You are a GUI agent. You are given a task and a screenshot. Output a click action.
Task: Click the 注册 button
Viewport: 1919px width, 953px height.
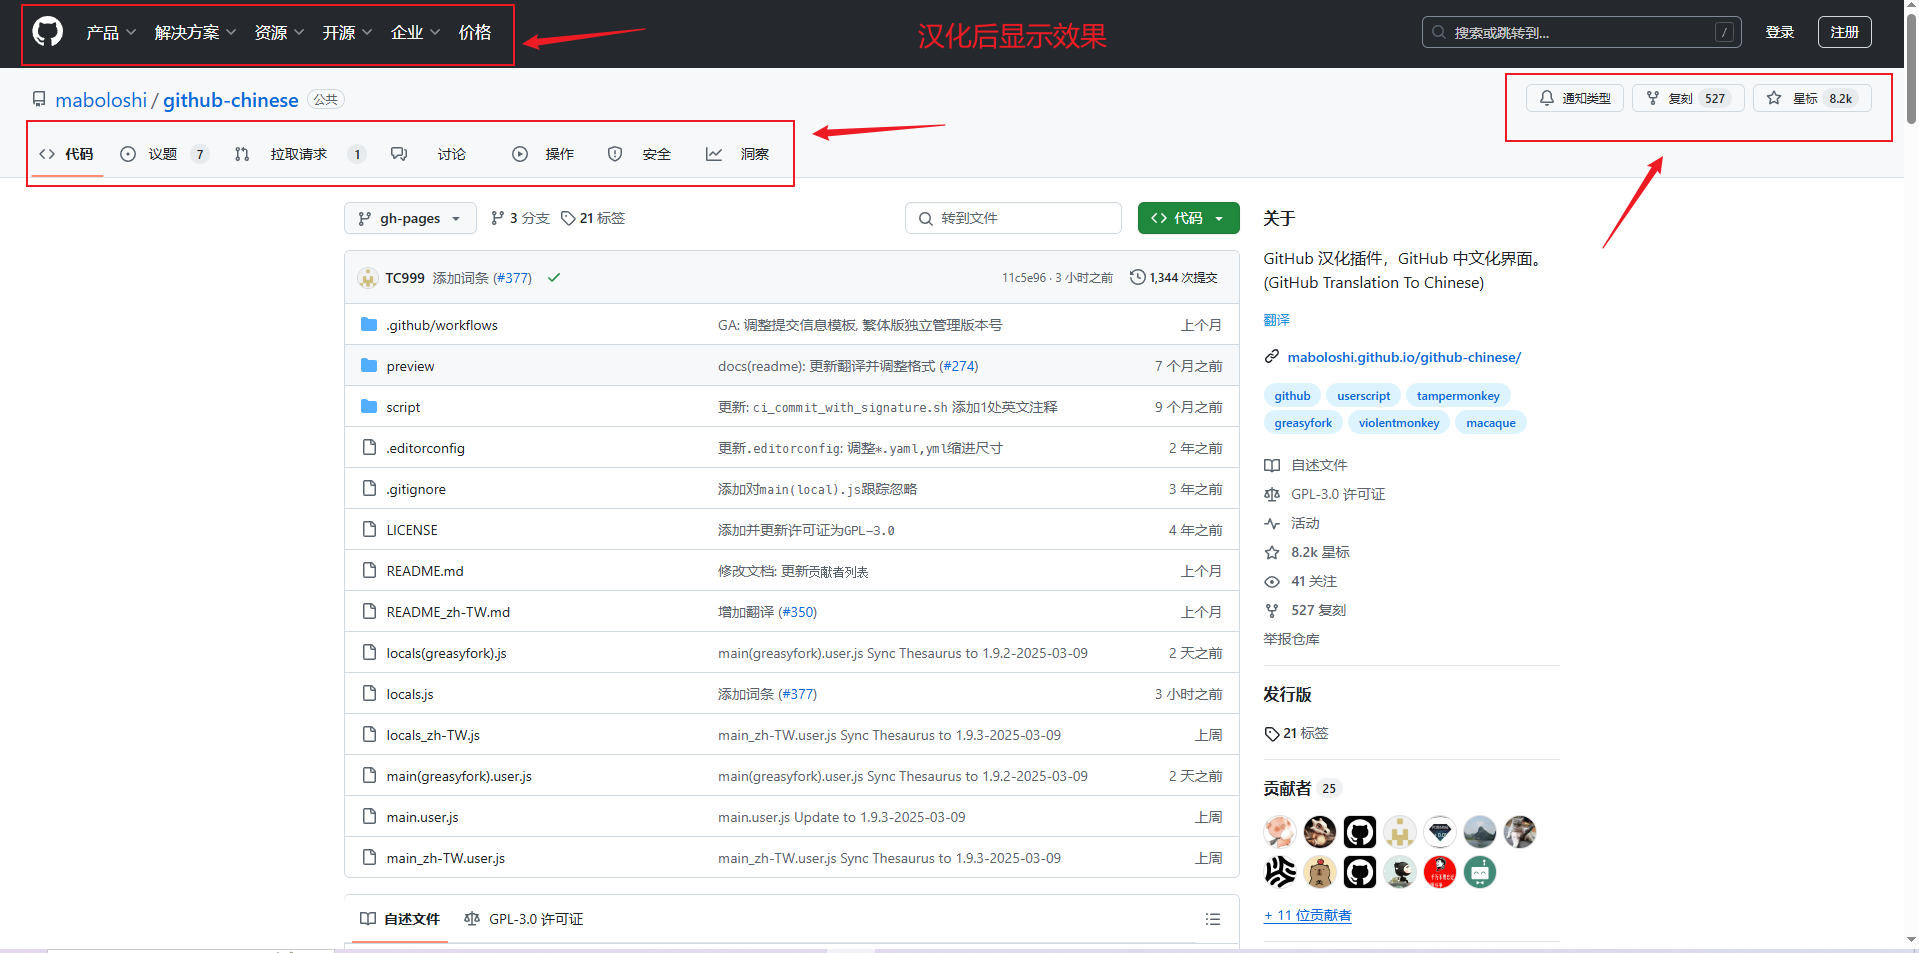click(1845, 32)
